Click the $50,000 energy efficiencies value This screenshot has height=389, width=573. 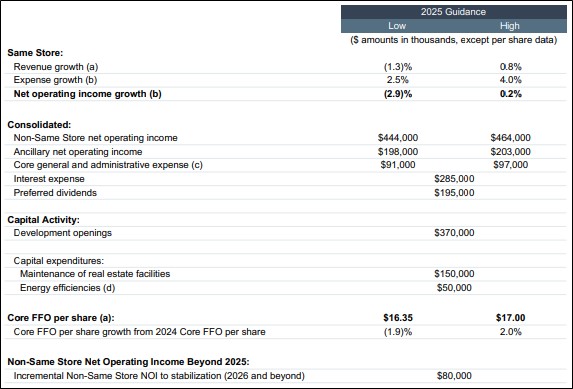tap(454, 288)
